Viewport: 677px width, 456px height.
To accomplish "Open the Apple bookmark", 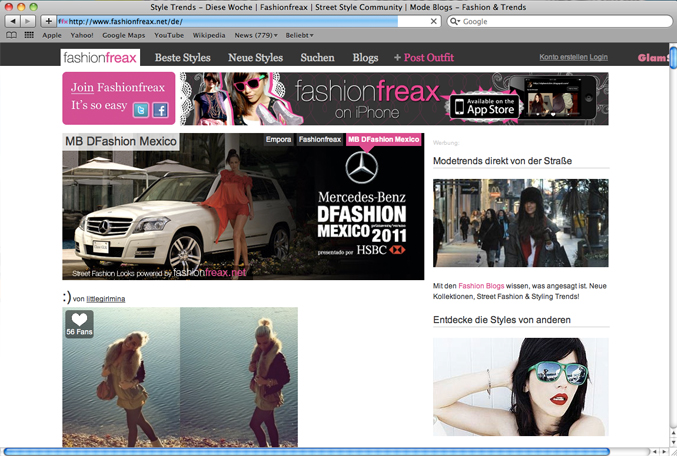I will pos(52,35).
